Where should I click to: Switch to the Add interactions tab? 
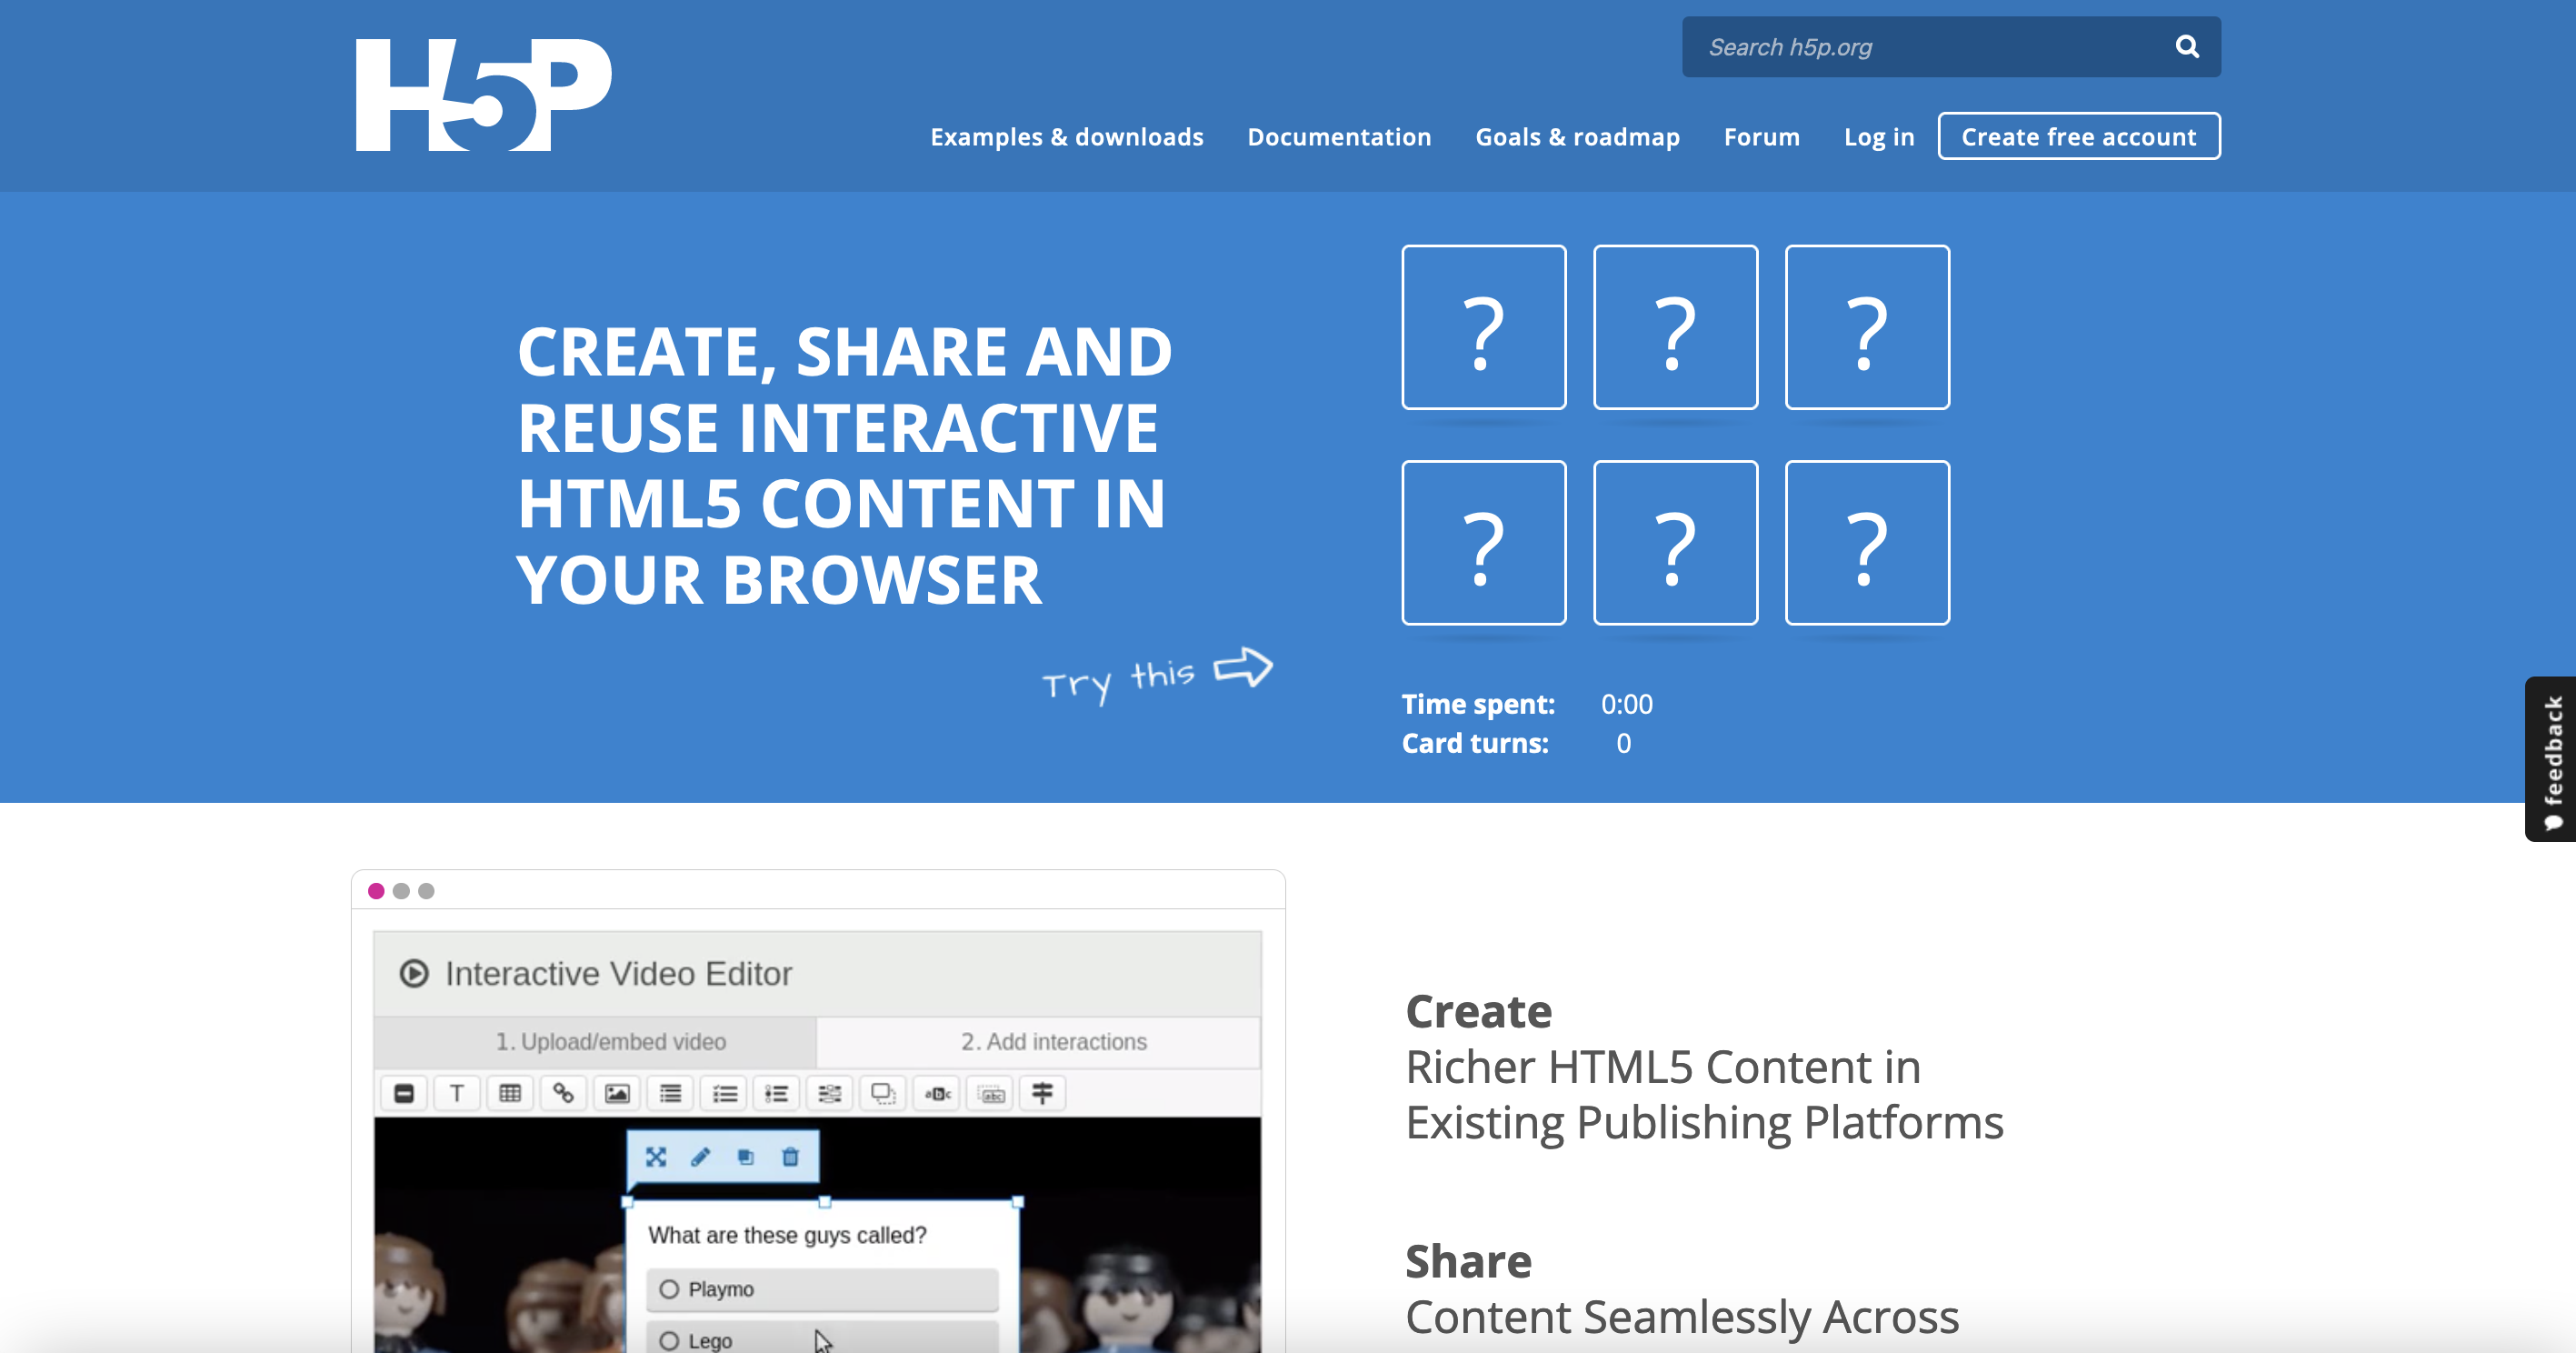pyautogui.click(x=1053, y=1042)
